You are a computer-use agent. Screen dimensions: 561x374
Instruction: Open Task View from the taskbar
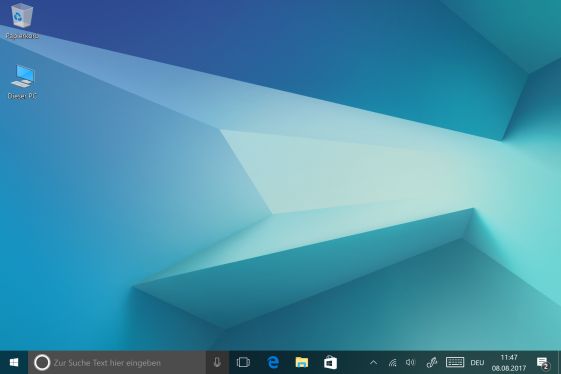243,363
